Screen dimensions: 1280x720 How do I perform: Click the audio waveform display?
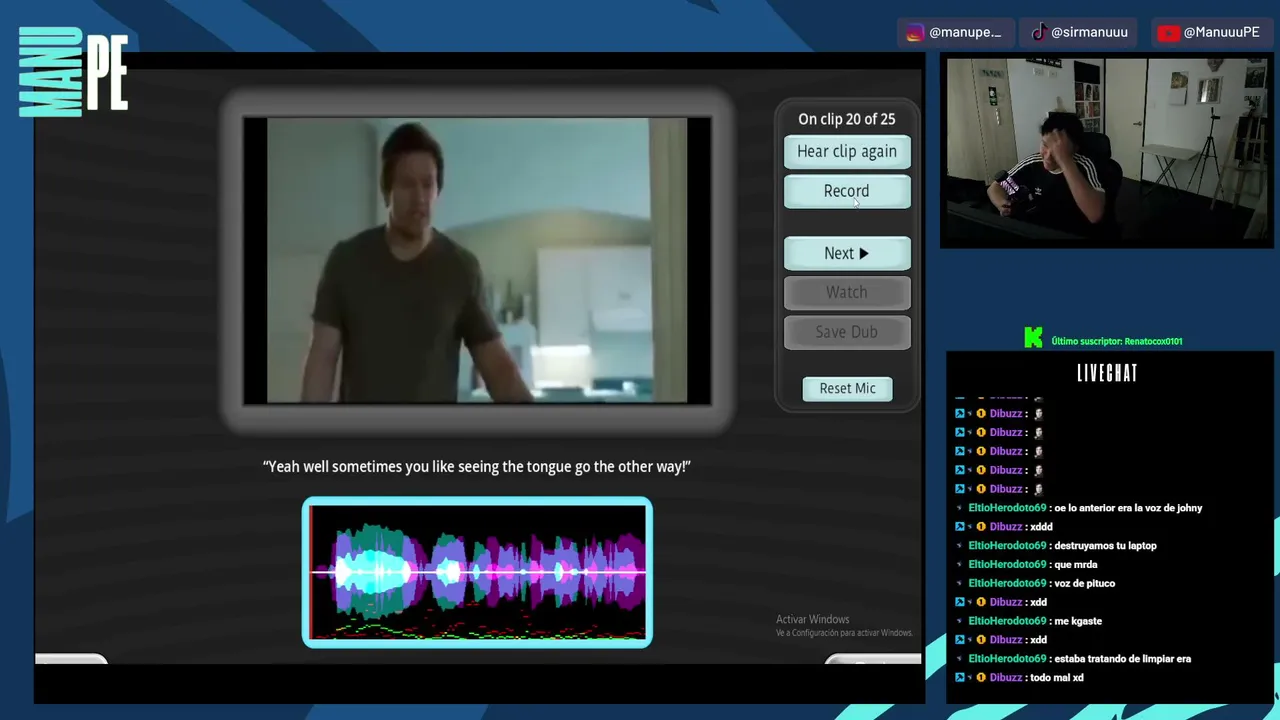(x=477, y=572)
